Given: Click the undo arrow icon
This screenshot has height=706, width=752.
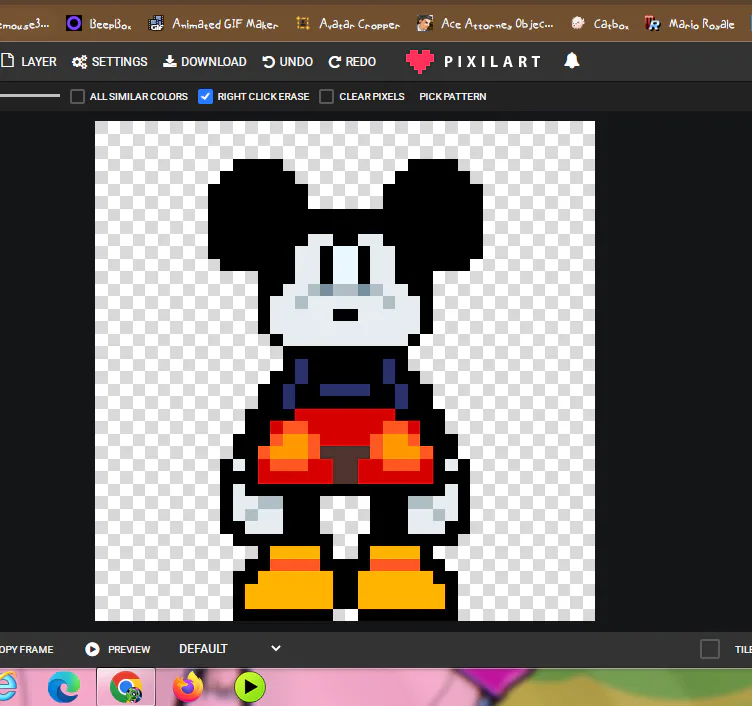Looking at the screenshot, I should click(269, 61).
